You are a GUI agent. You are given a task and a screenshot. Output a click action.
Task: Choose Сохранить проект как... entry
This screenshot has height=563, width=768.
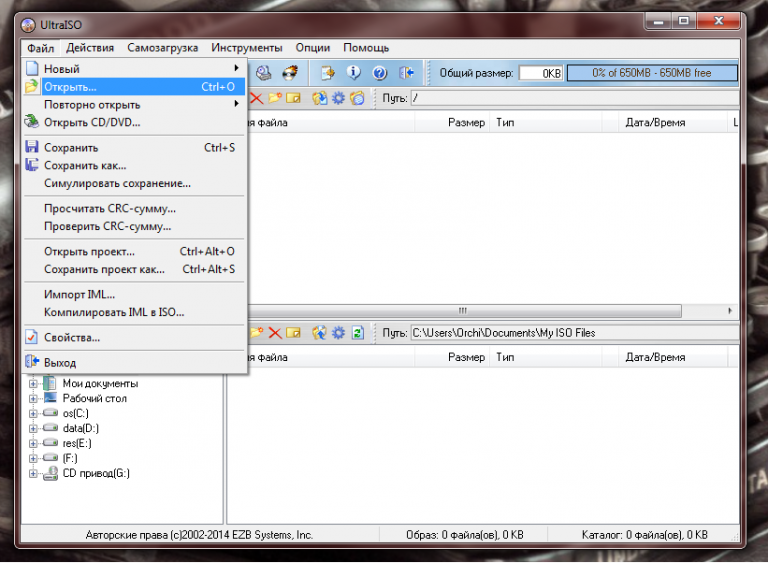click(134, 269)
